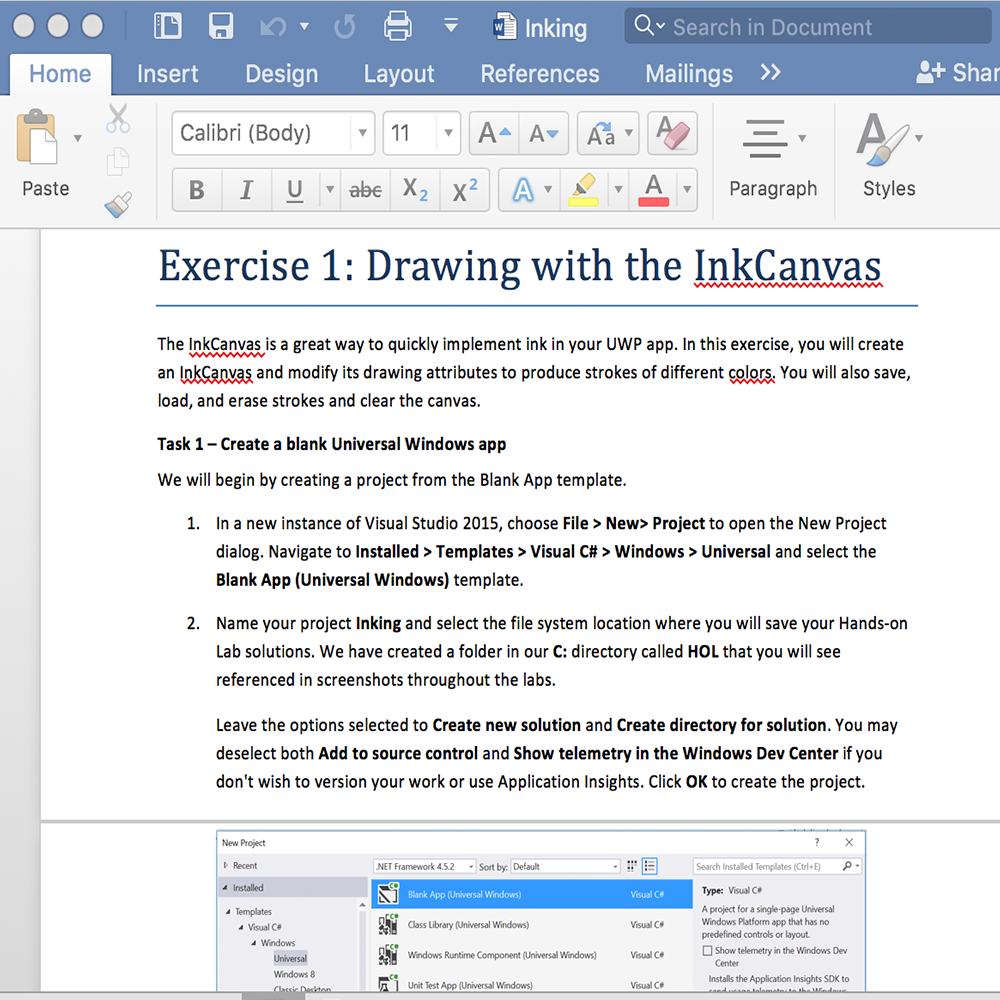Click the Paste clipboard icon
This screenshot has height=1000, width=1000.
[x=38, y=136]
